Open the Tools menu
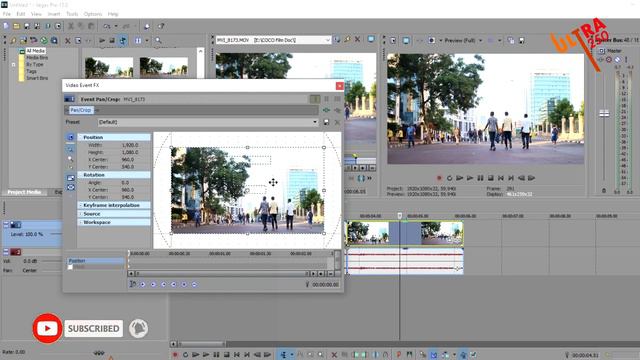Screen dimensions: 640x360 pos(72,14)
